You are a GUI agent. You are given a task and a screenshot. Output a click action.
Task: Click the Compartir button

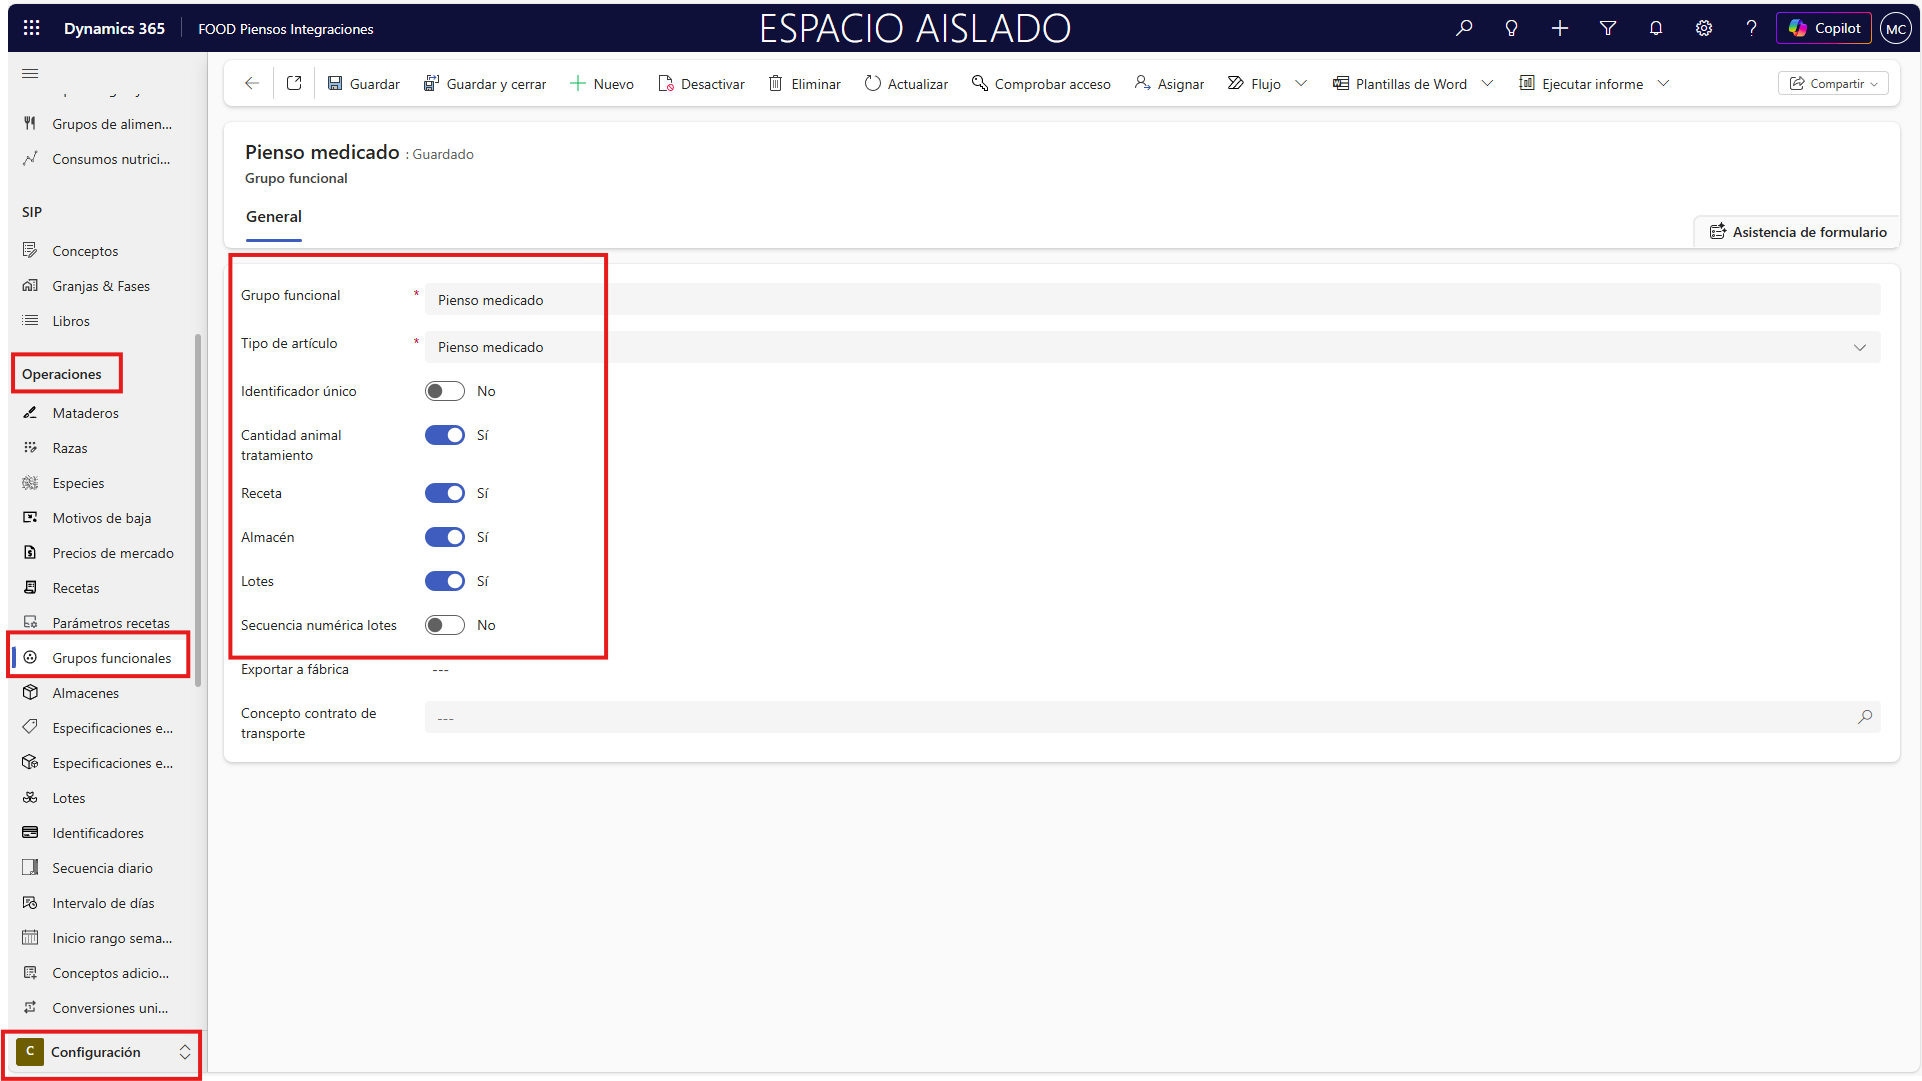point(1832,84)
